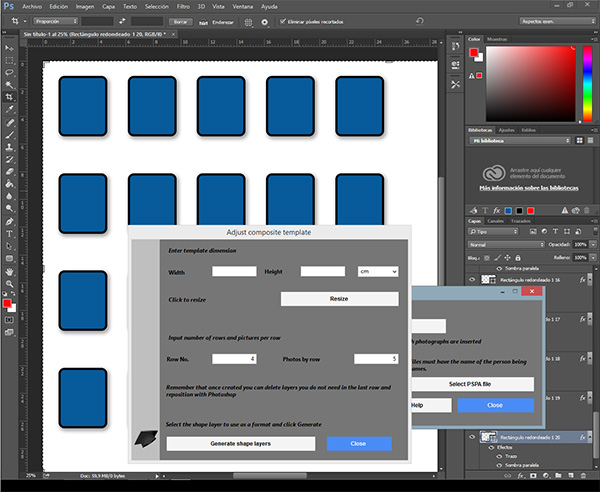This screenshot has width=600, height=492.
Task: Open crop overlay grid options
Action: [x=248, y=22]
